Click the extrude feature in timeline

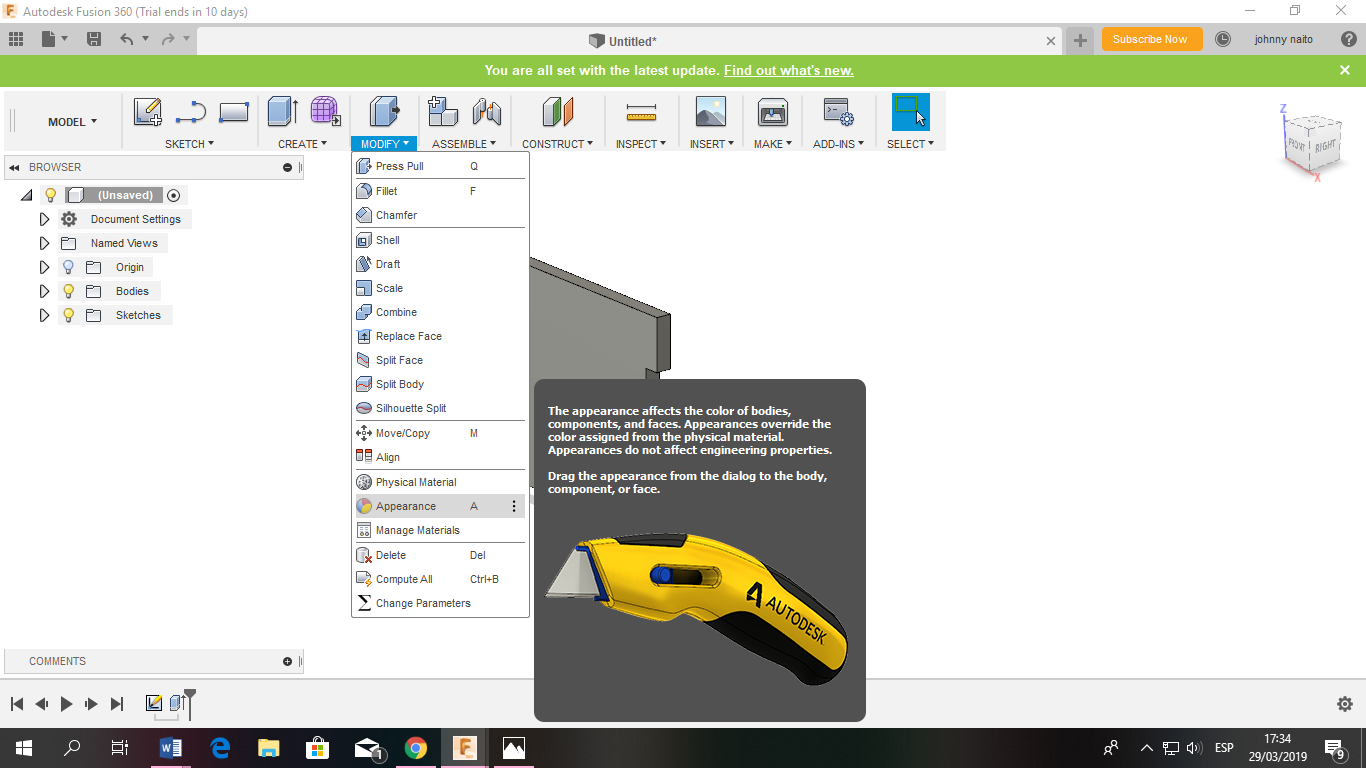pyautogui.click(x=177, y=704)
